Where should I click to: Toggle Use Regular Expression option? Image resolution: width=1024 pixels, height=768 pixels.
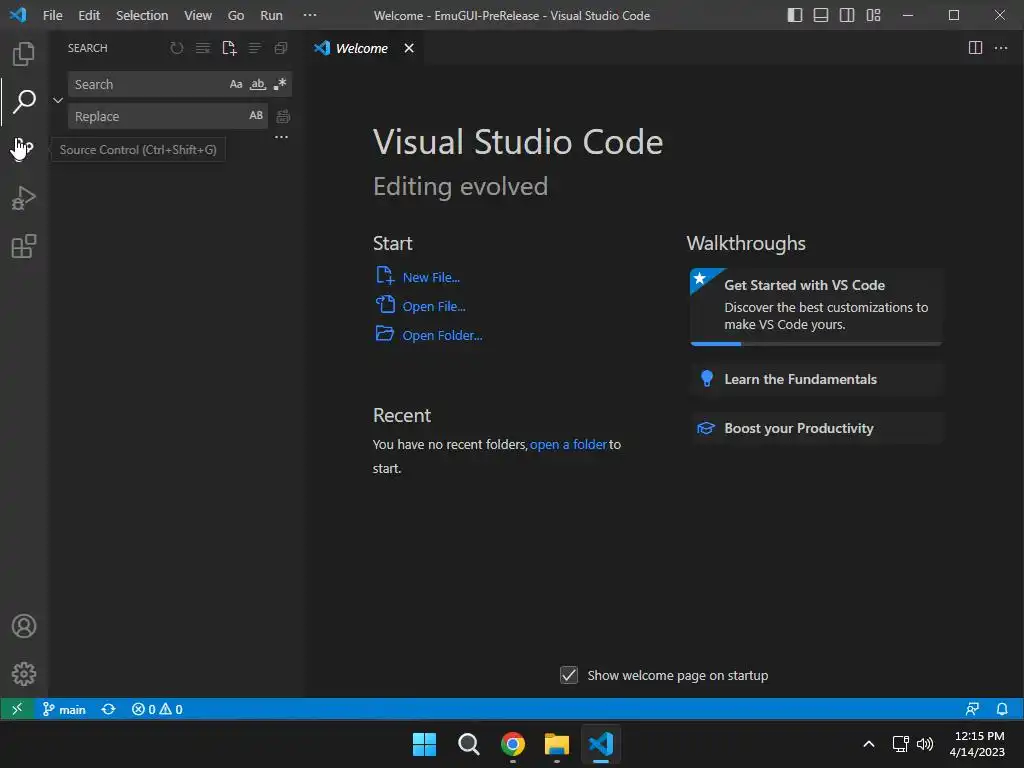click(280, 84)
